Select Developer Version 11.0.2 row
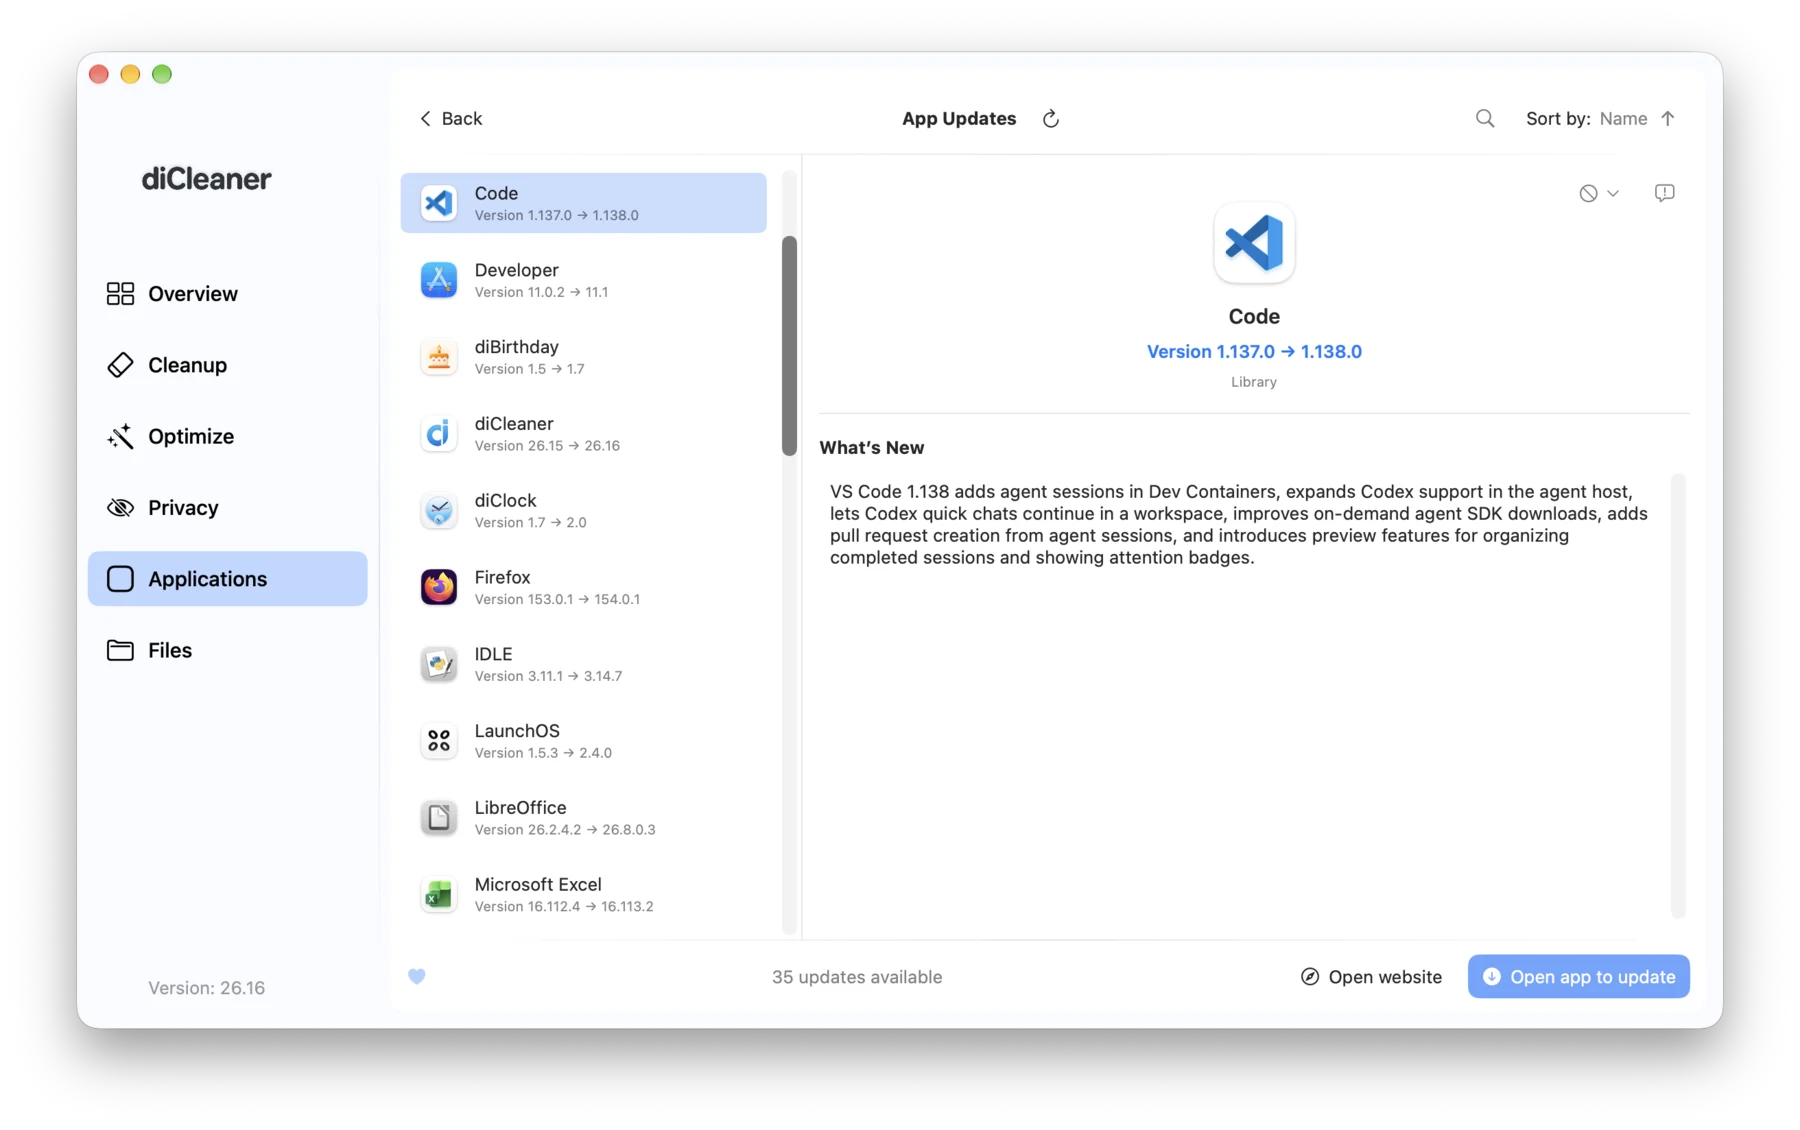The height and width of the screenshot is (1130, 1800). point(584,280)
